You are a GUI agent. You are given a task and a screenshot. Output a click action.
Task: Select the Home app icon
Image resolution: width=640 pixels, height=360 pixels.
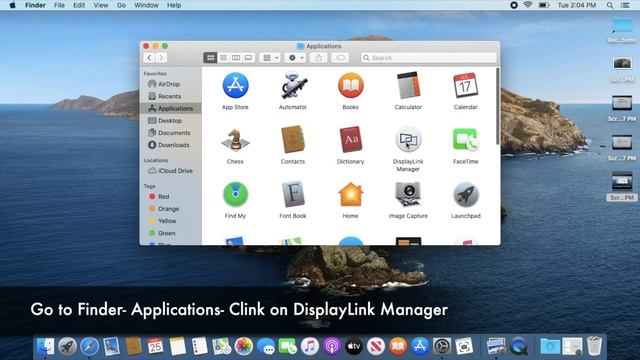point(351,194)
